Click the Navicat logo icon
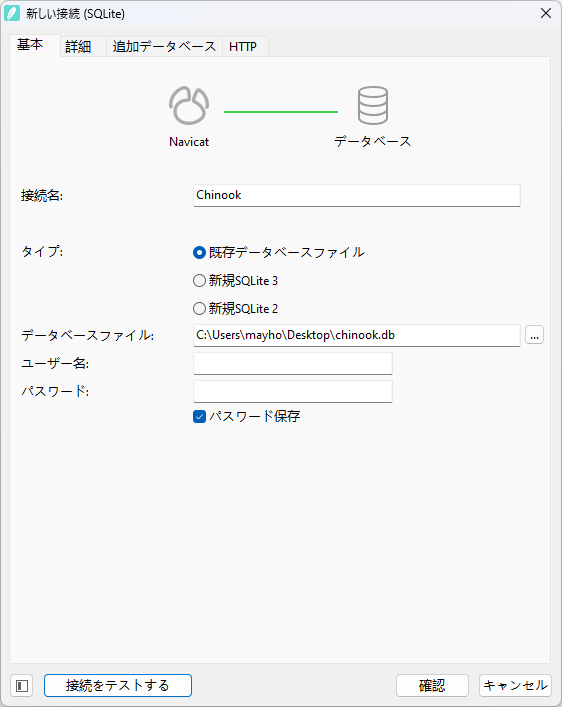This screenshot has width=562, height=707. tap(189, 106)
